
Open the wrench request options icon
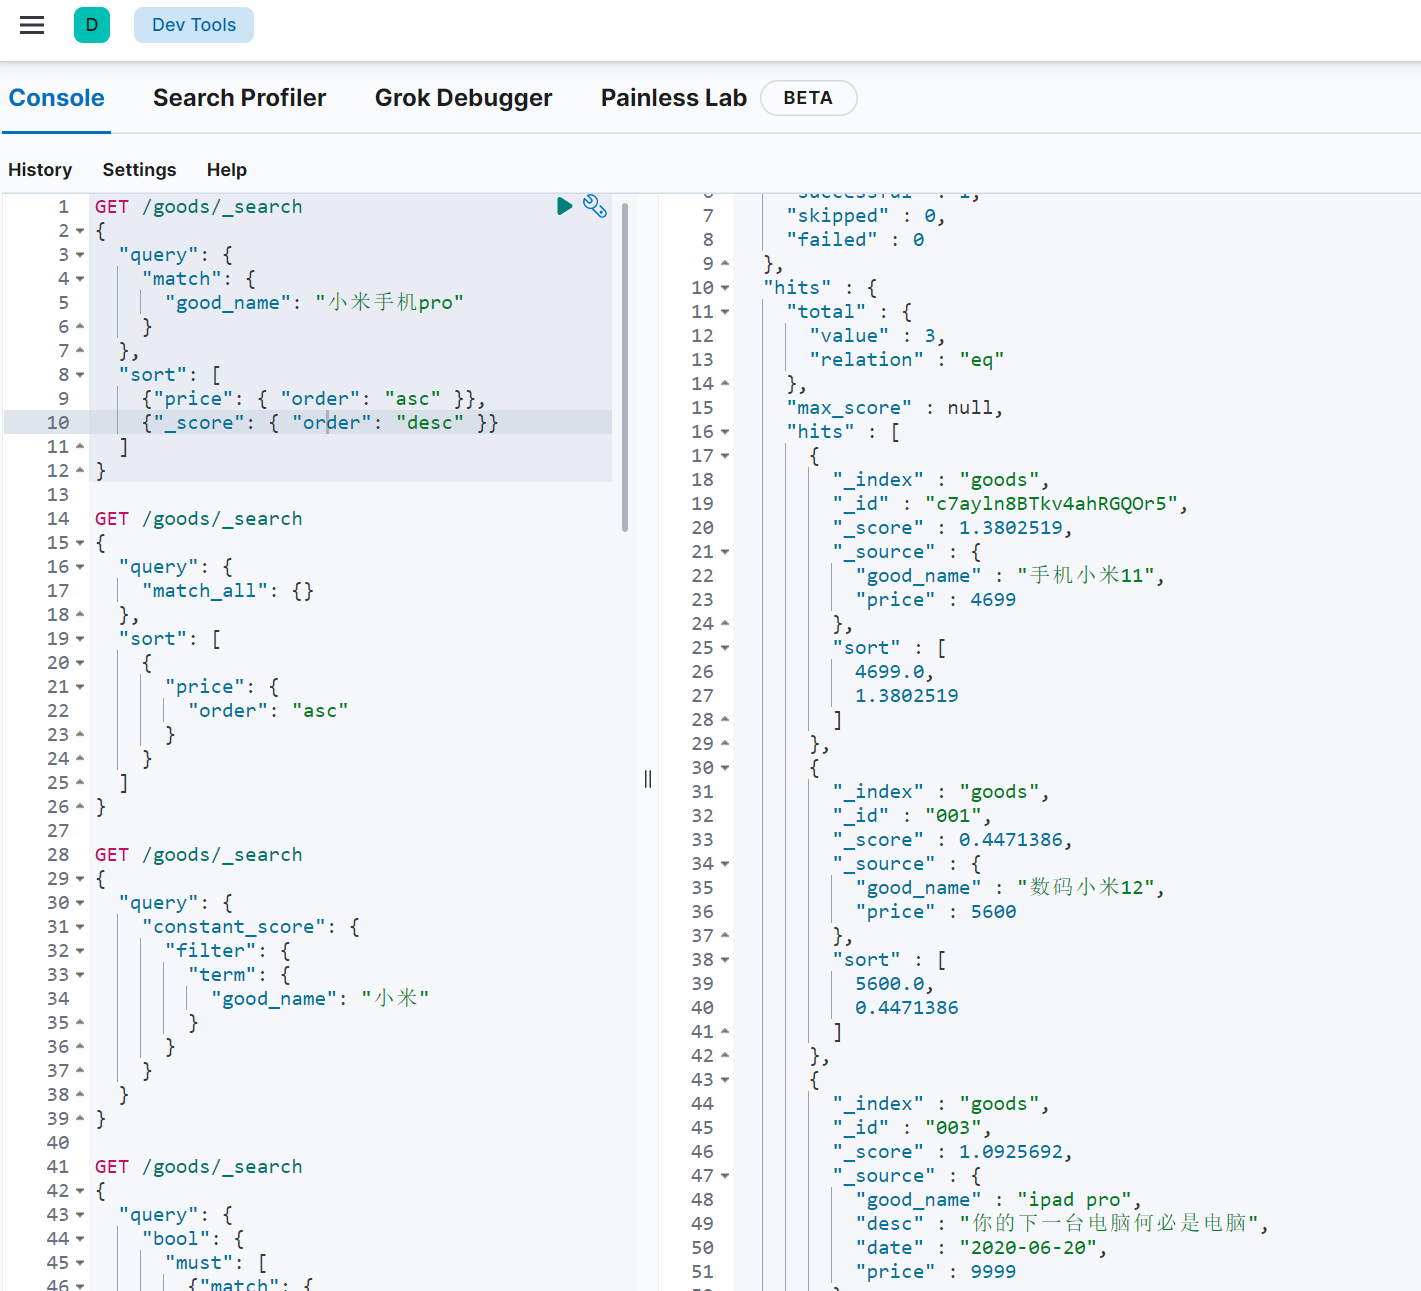click(595, 206)
